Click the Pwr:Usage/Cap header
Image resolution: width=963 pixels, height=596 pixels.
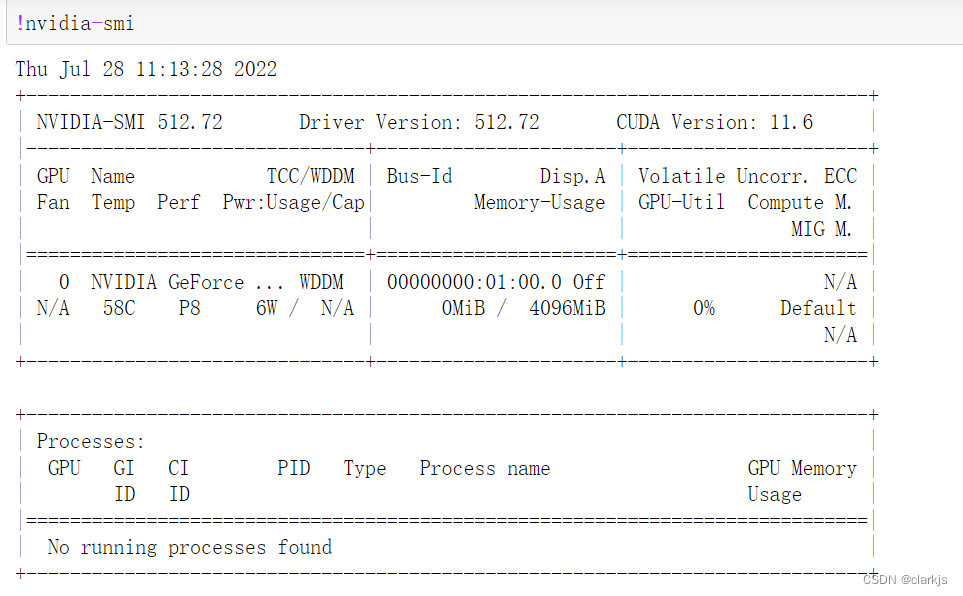click(x=294, y=203)
